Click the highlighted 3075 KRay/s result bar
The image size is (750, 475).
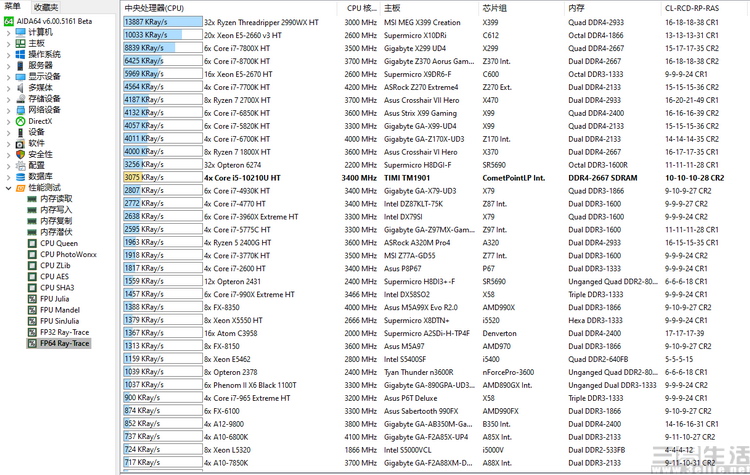coord(163,177)
